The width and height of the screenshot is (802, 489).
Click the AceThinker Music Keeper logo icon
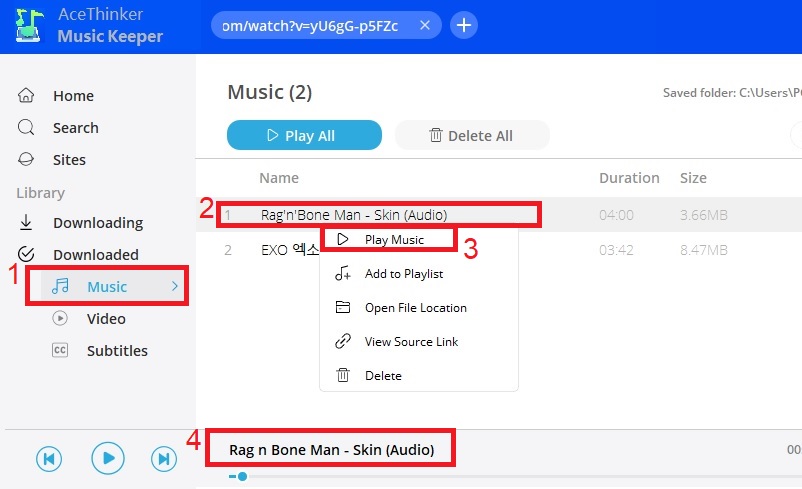point(29,25)
